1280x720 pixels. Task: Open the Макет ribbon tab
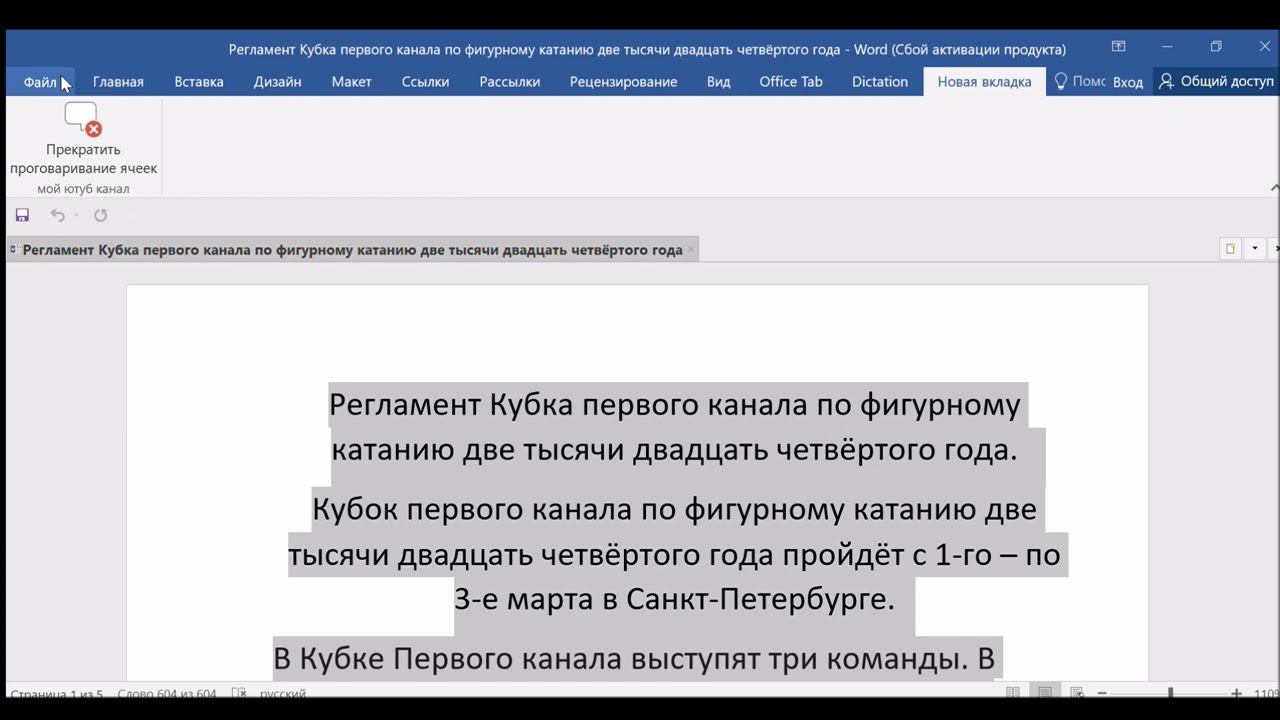click(x=351, y=82)
